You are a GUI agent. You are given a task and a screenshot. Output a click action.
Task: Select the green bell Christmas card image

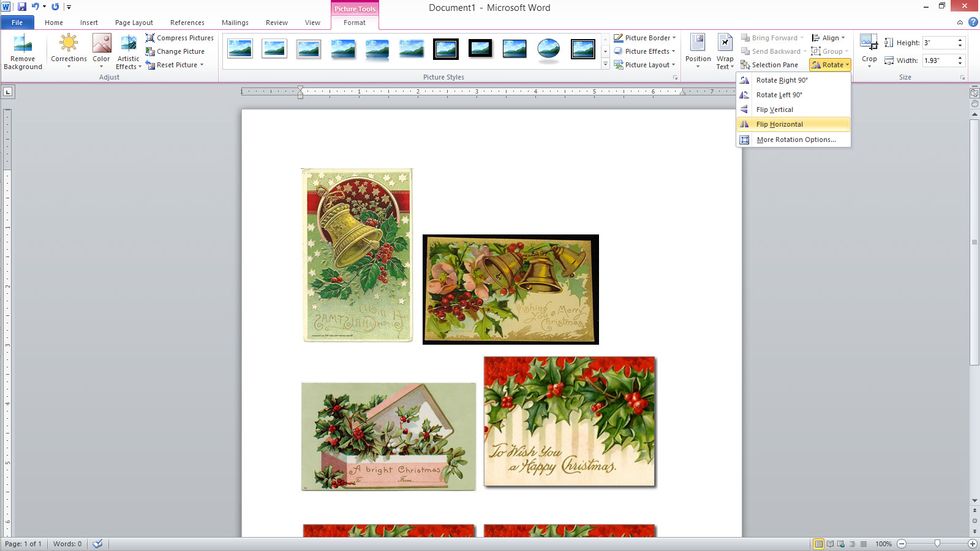[357, 255]
